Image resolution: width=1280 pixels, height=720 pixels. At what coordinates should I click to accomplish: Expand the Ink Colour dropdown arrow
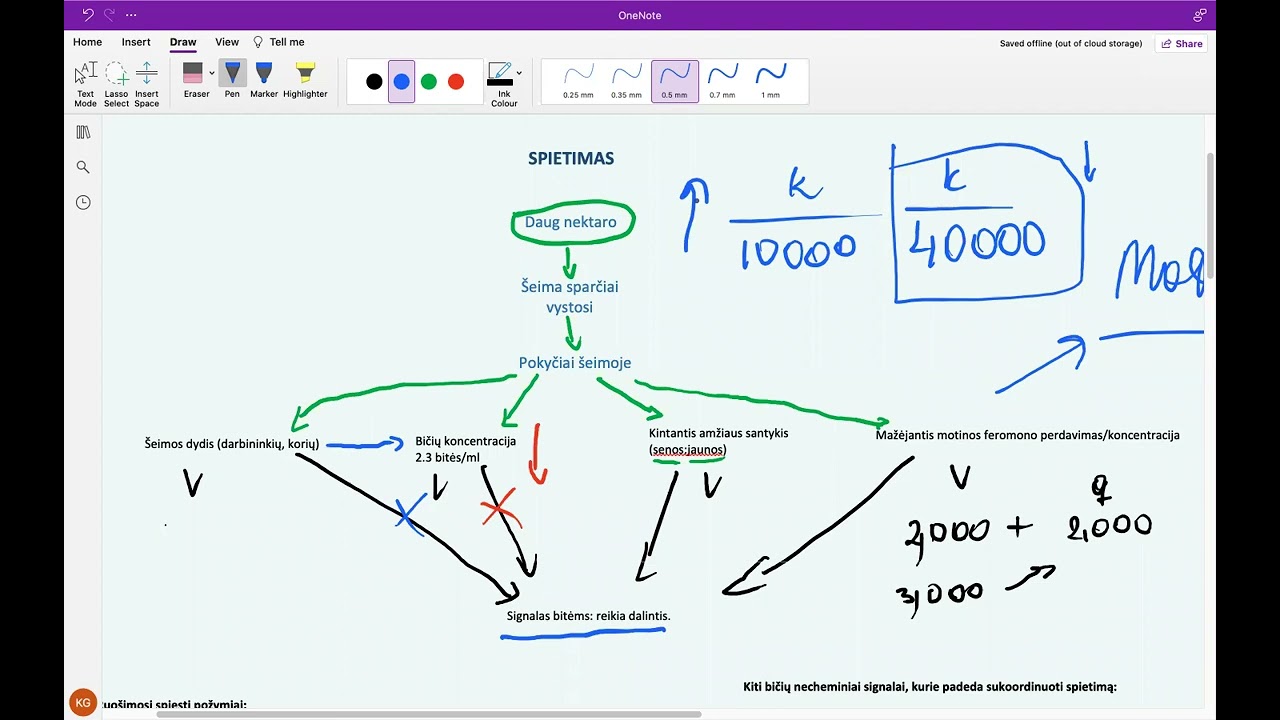[x=519, y=73]
